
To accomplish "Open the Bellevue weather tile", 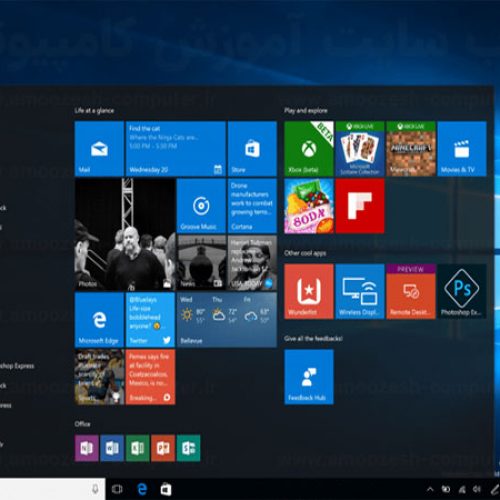I will 227,320.
